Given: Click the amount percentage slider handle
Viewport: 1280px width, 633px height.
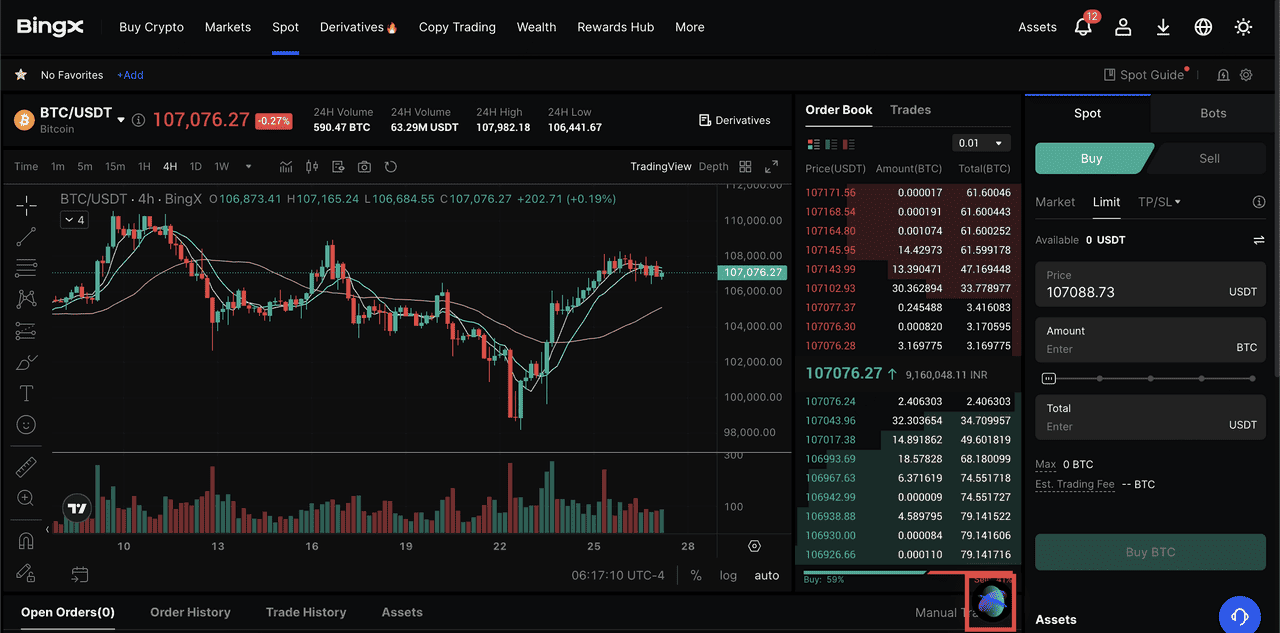Looking at the screenshot, I should click(1049, 378).
